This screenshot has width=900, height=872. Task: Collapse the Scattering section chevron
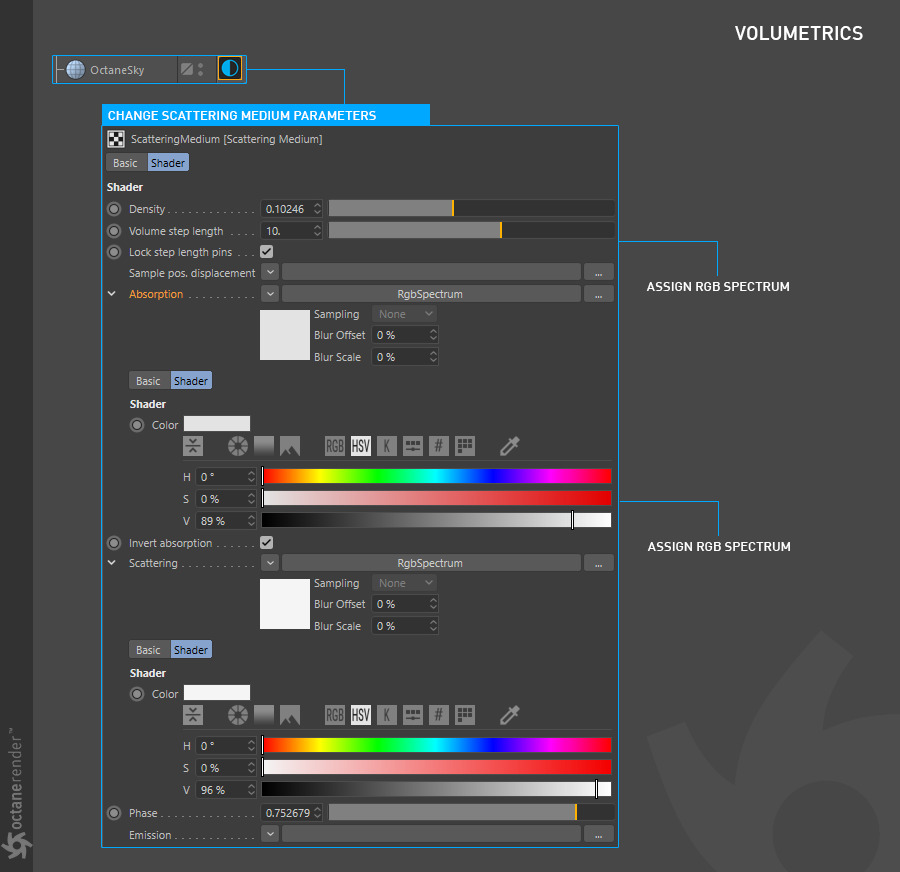pos(112,563)
